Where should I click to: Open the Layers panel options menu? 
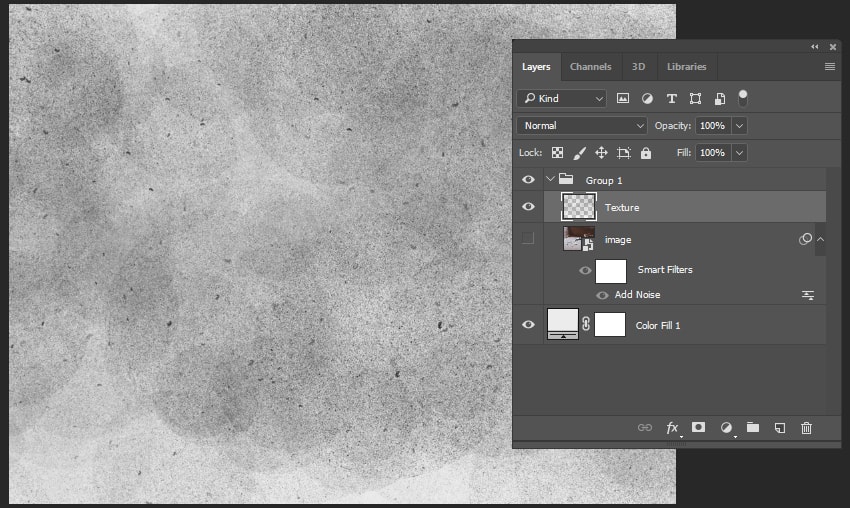point(829,67)
